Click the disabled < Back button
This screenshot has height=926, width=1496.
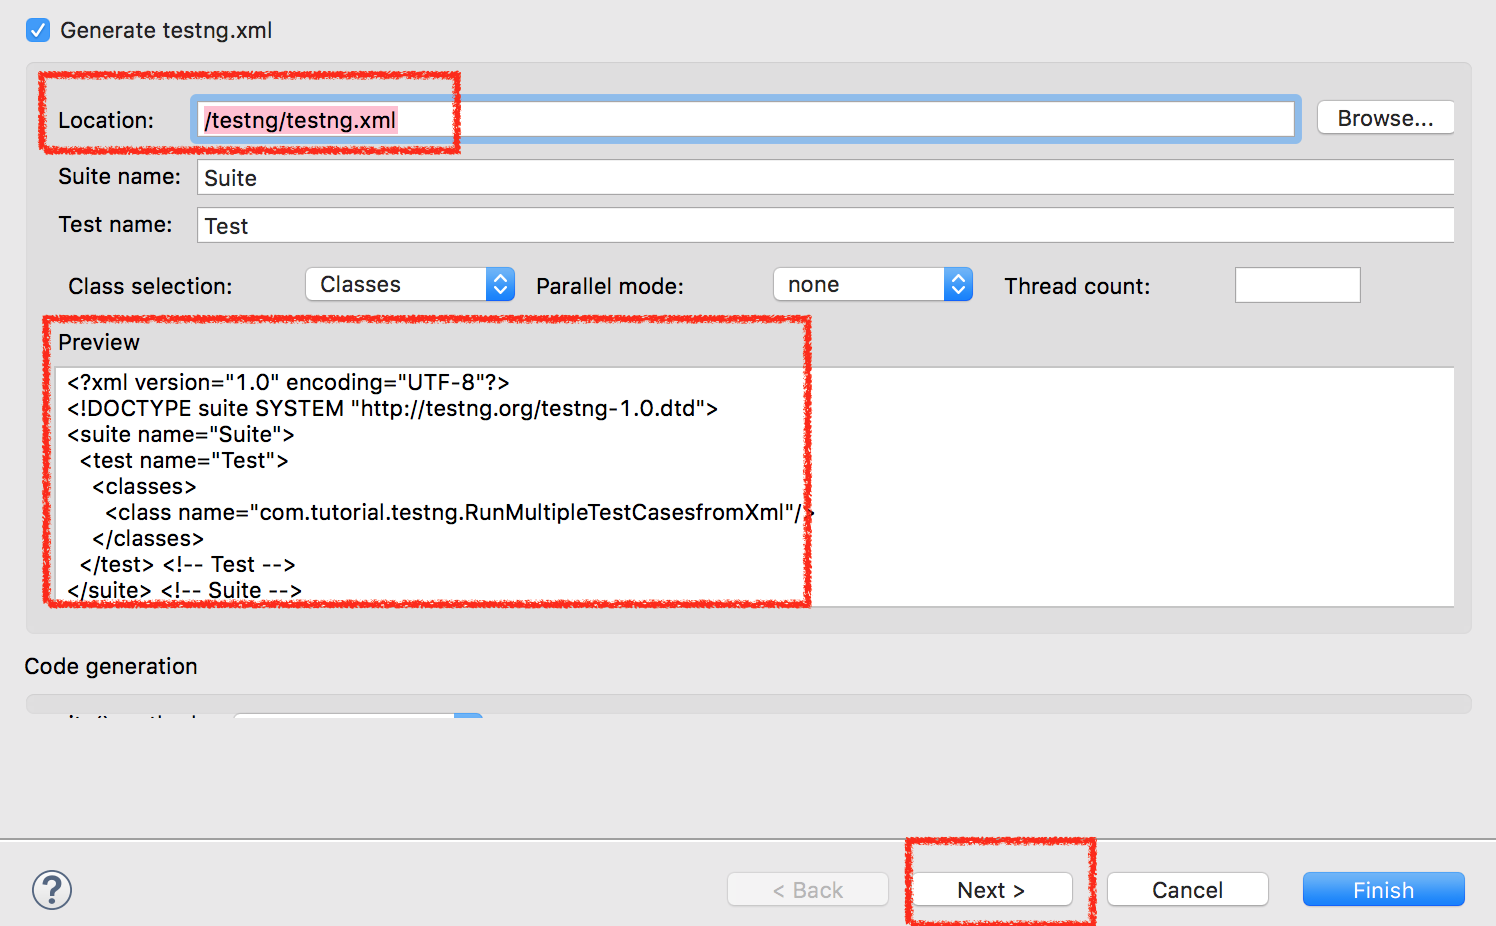pos(808,890)
